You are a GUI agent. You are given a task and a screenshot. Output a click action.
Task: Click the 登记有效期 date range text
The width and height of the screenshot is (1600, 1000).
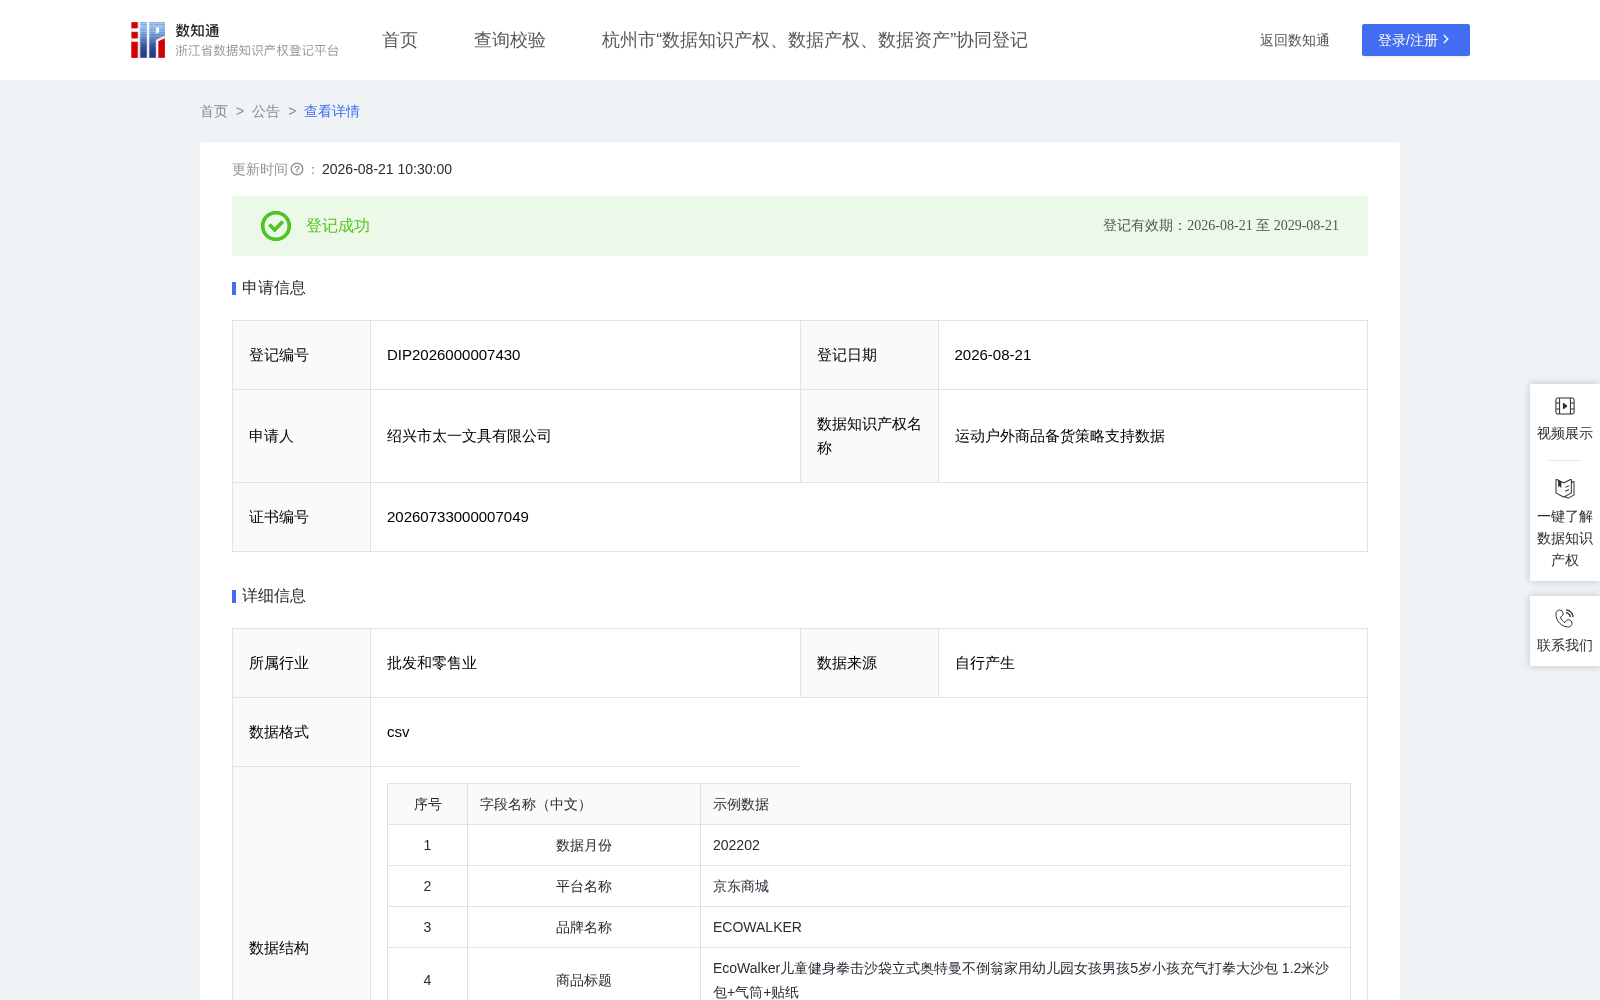coord(1221,226)
